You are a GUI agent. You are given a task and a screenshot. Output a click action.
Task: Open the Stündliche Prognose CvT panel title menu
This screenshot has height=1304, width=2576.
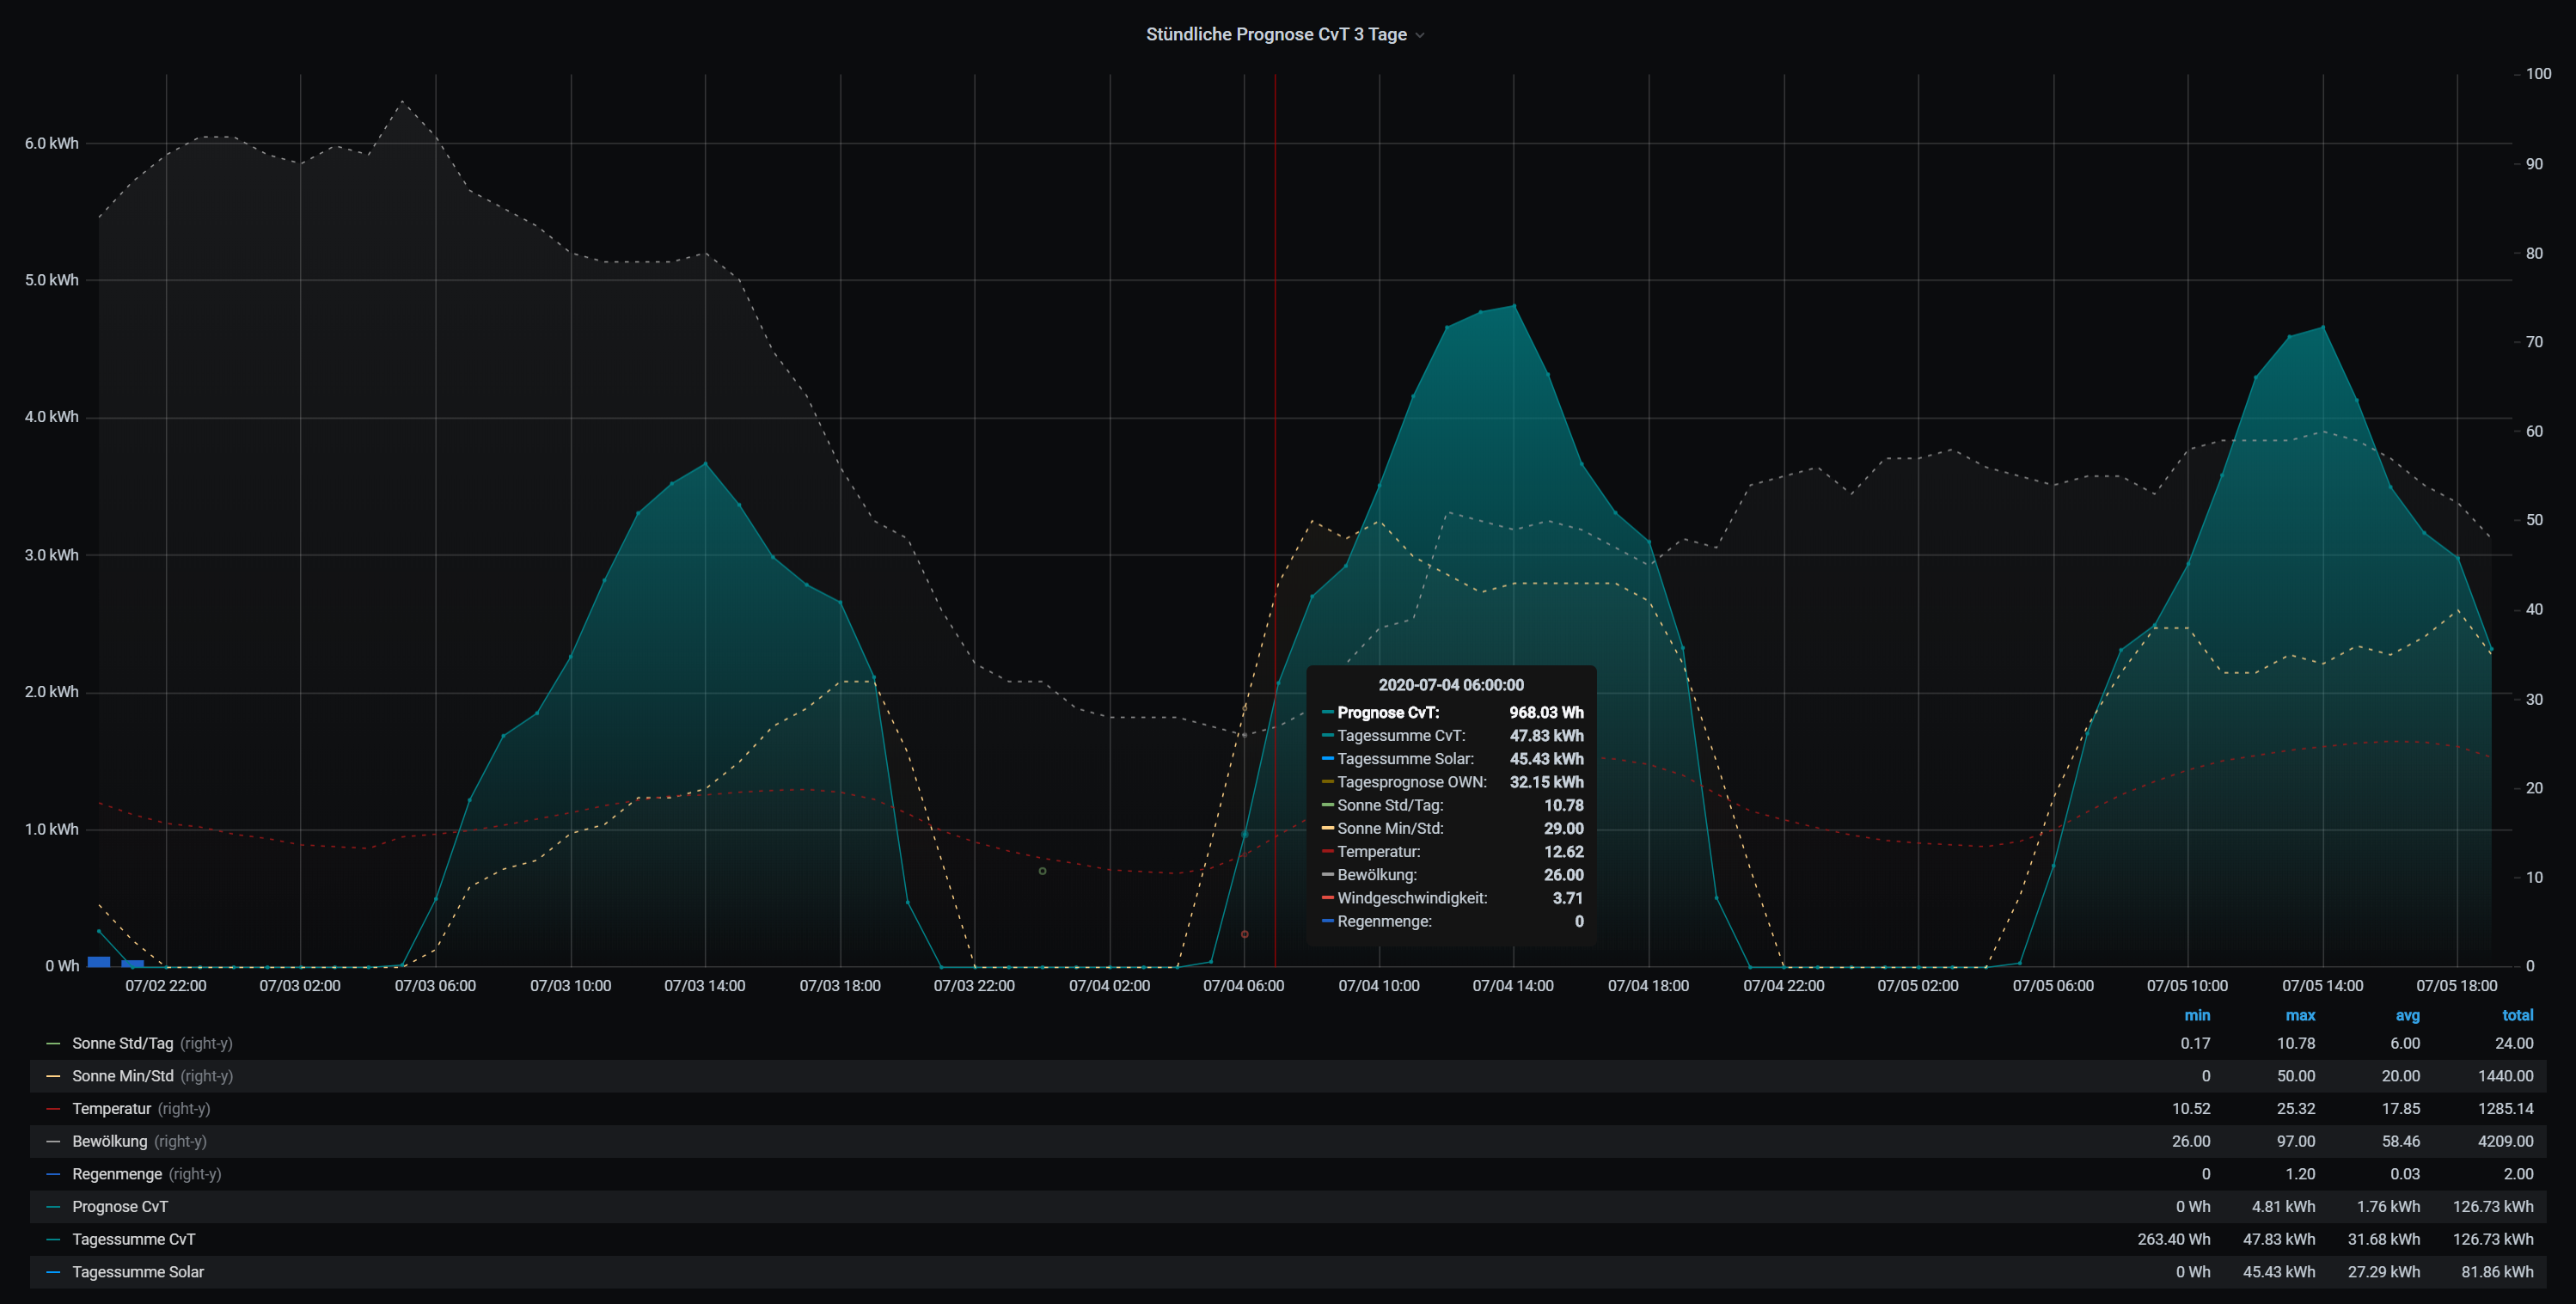[1275, 34]
